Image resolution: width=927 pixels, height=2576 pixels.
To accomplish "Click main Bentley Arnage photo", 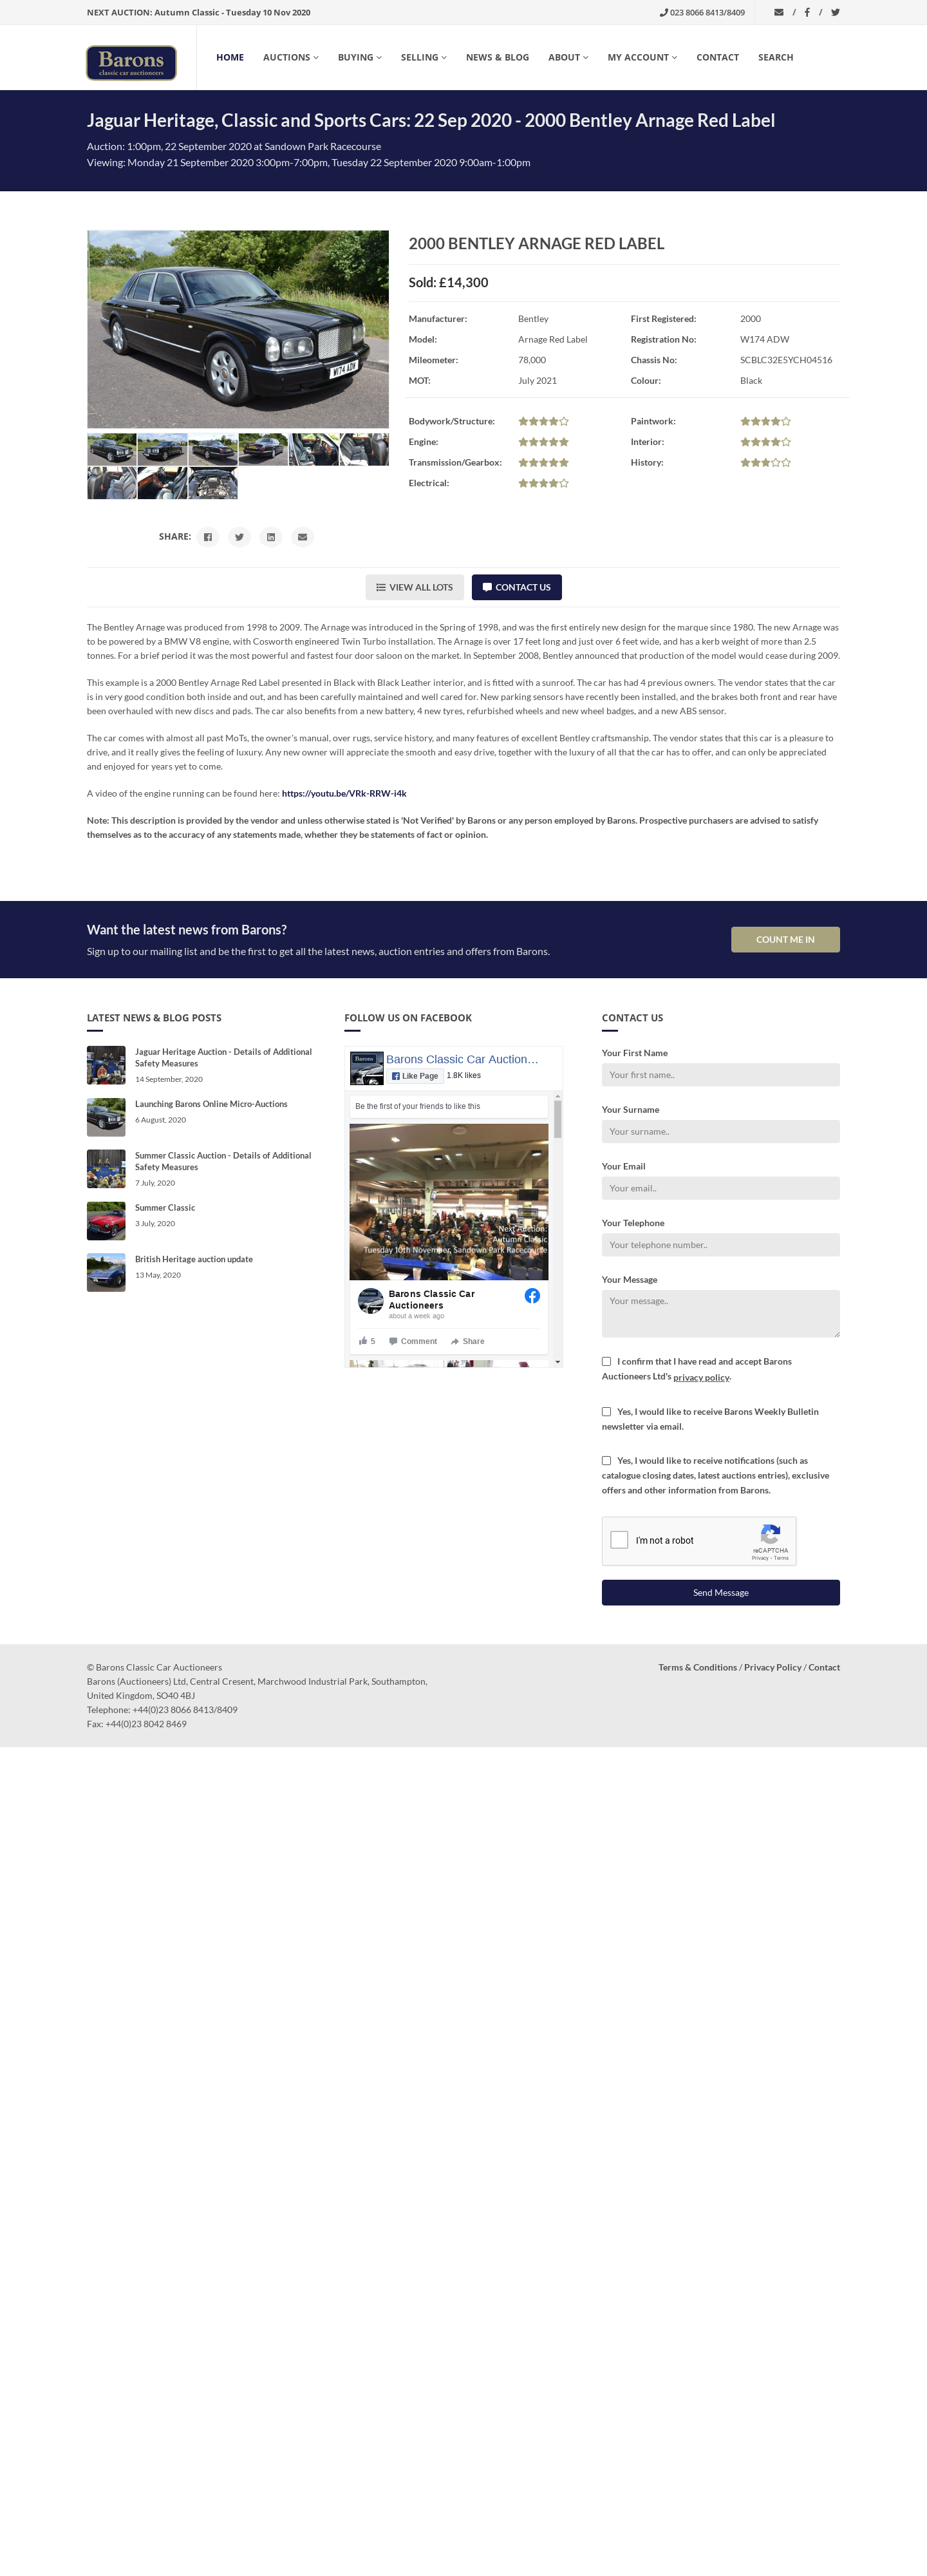I will (238, 329).
